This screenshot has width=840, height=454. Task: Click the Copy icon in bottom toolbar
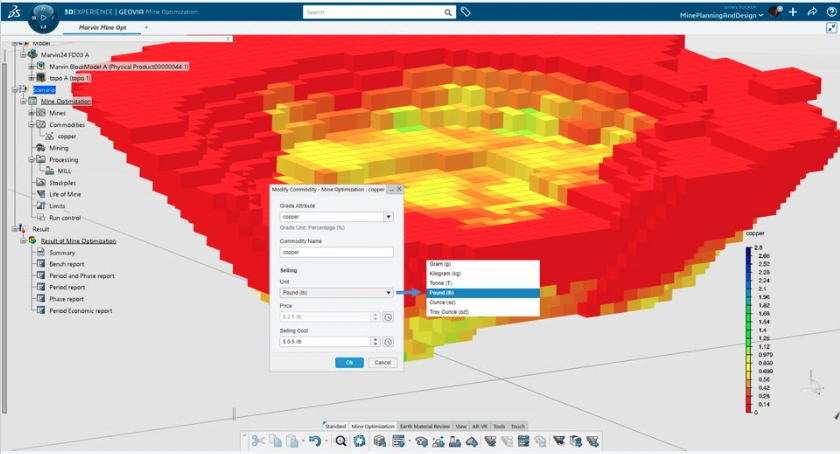pos(275,441)
